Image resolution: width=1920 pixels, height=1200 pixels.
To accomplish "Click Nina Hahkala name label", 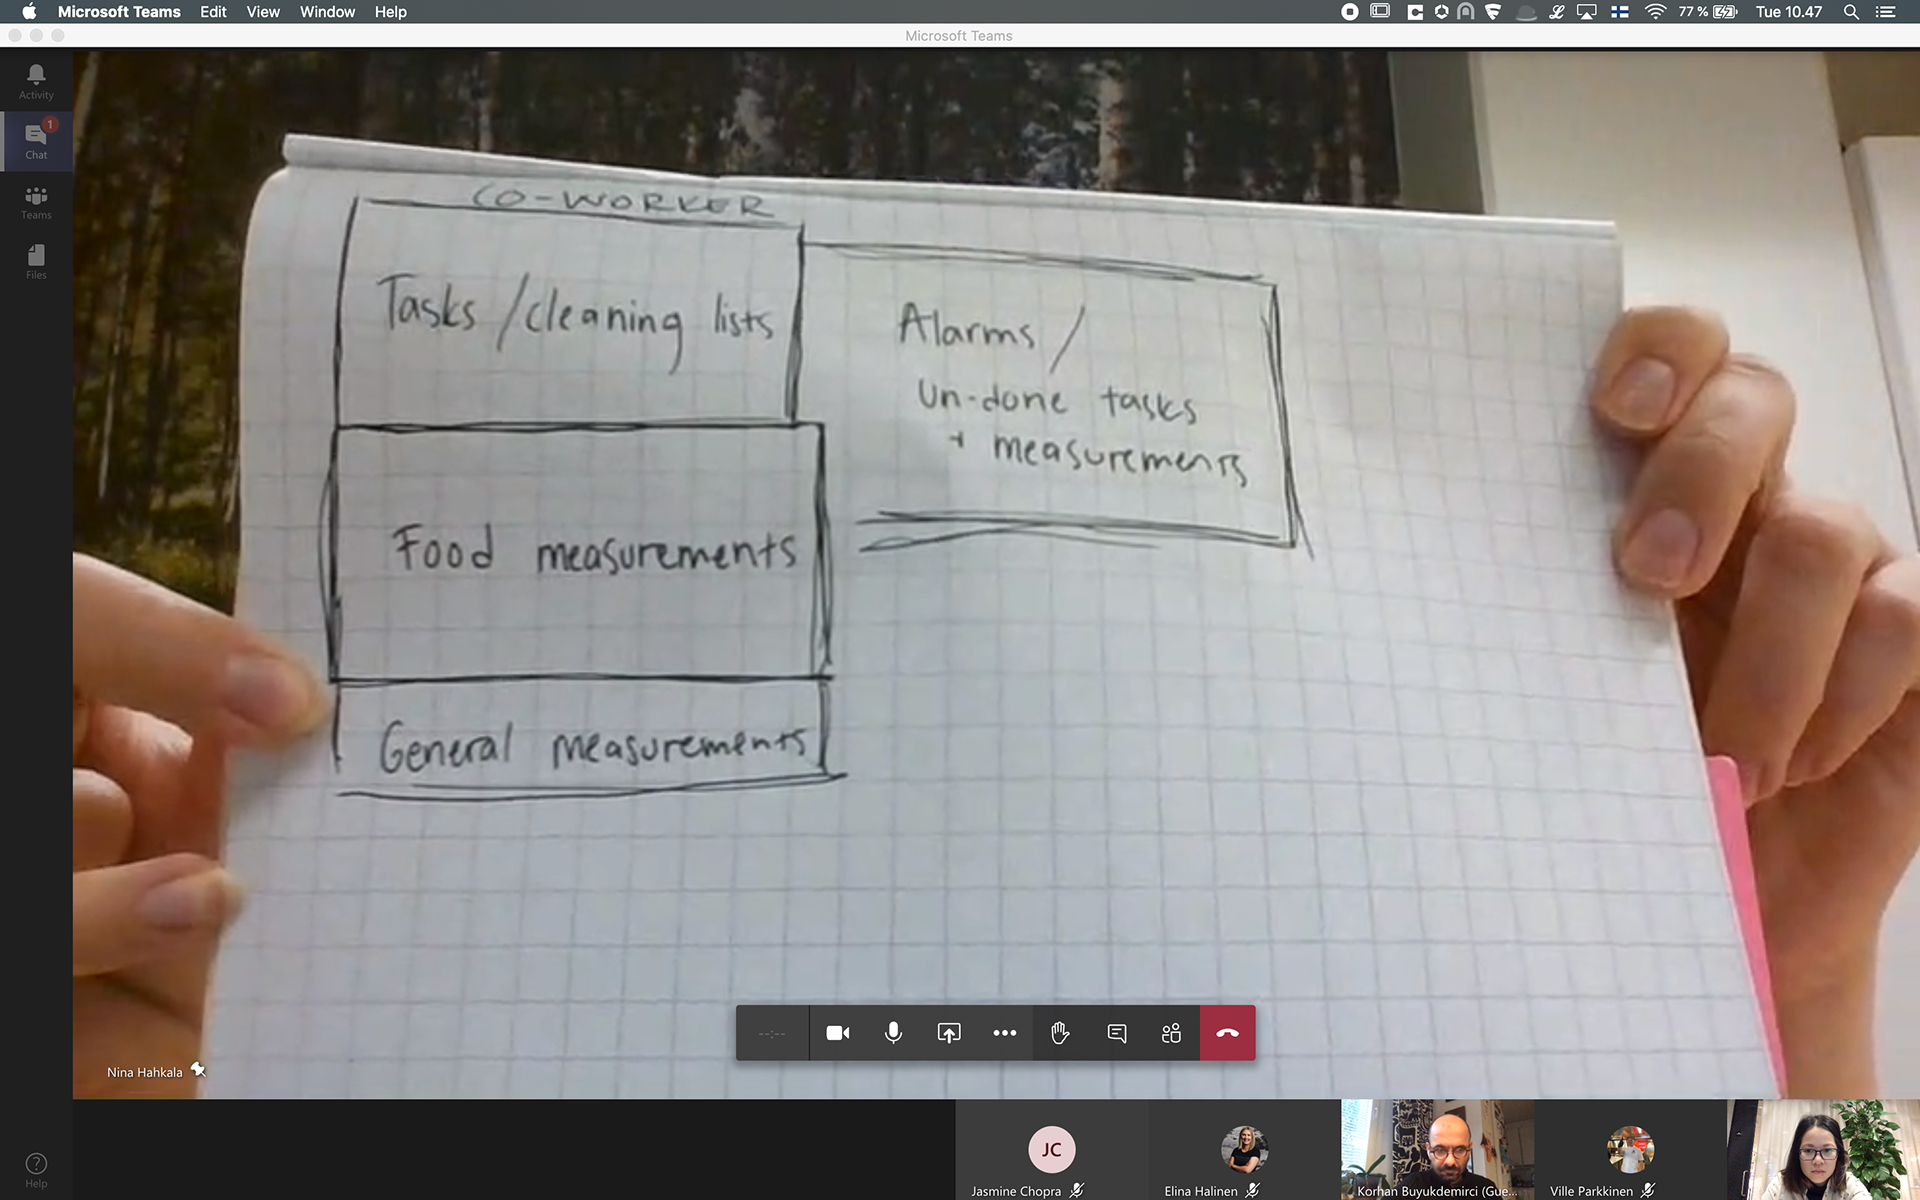I will coord(144,1072).
